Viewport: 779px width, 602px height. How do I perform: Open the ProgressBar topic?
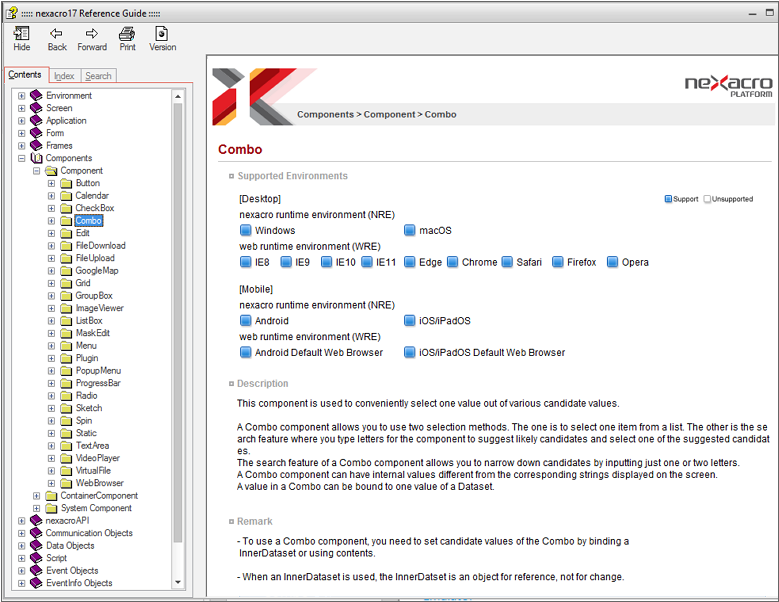[x=98, y=383]
